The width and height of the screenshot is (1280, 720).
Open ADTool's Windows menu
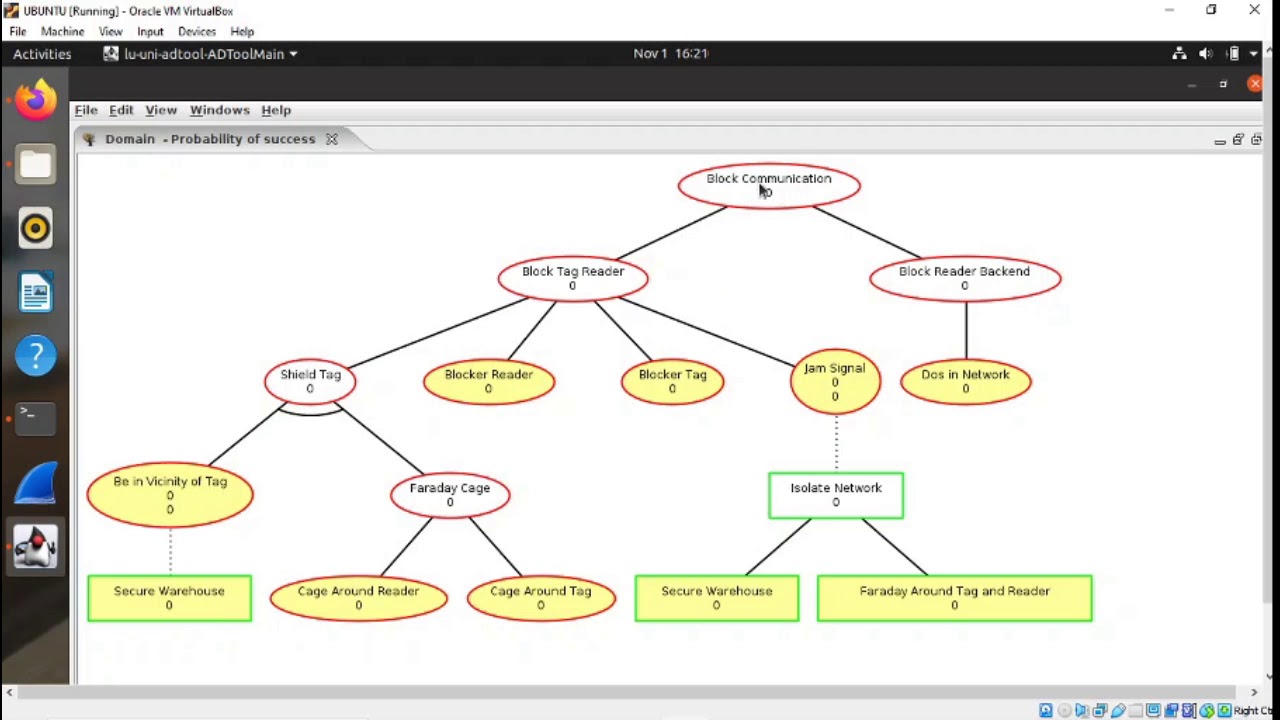click(x=219, y=110)
